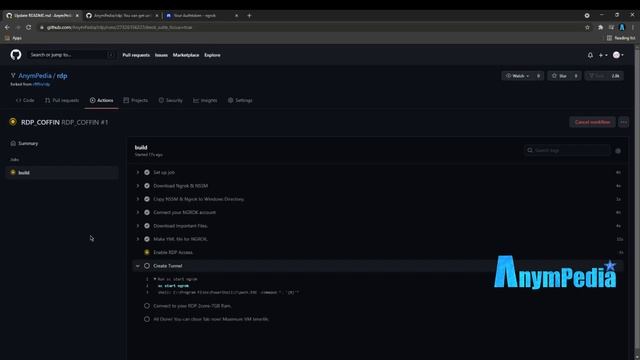The height and width of the screenshot is (360, 640).
Task: Switch to the Insights tab
Action: pos(205,100)
